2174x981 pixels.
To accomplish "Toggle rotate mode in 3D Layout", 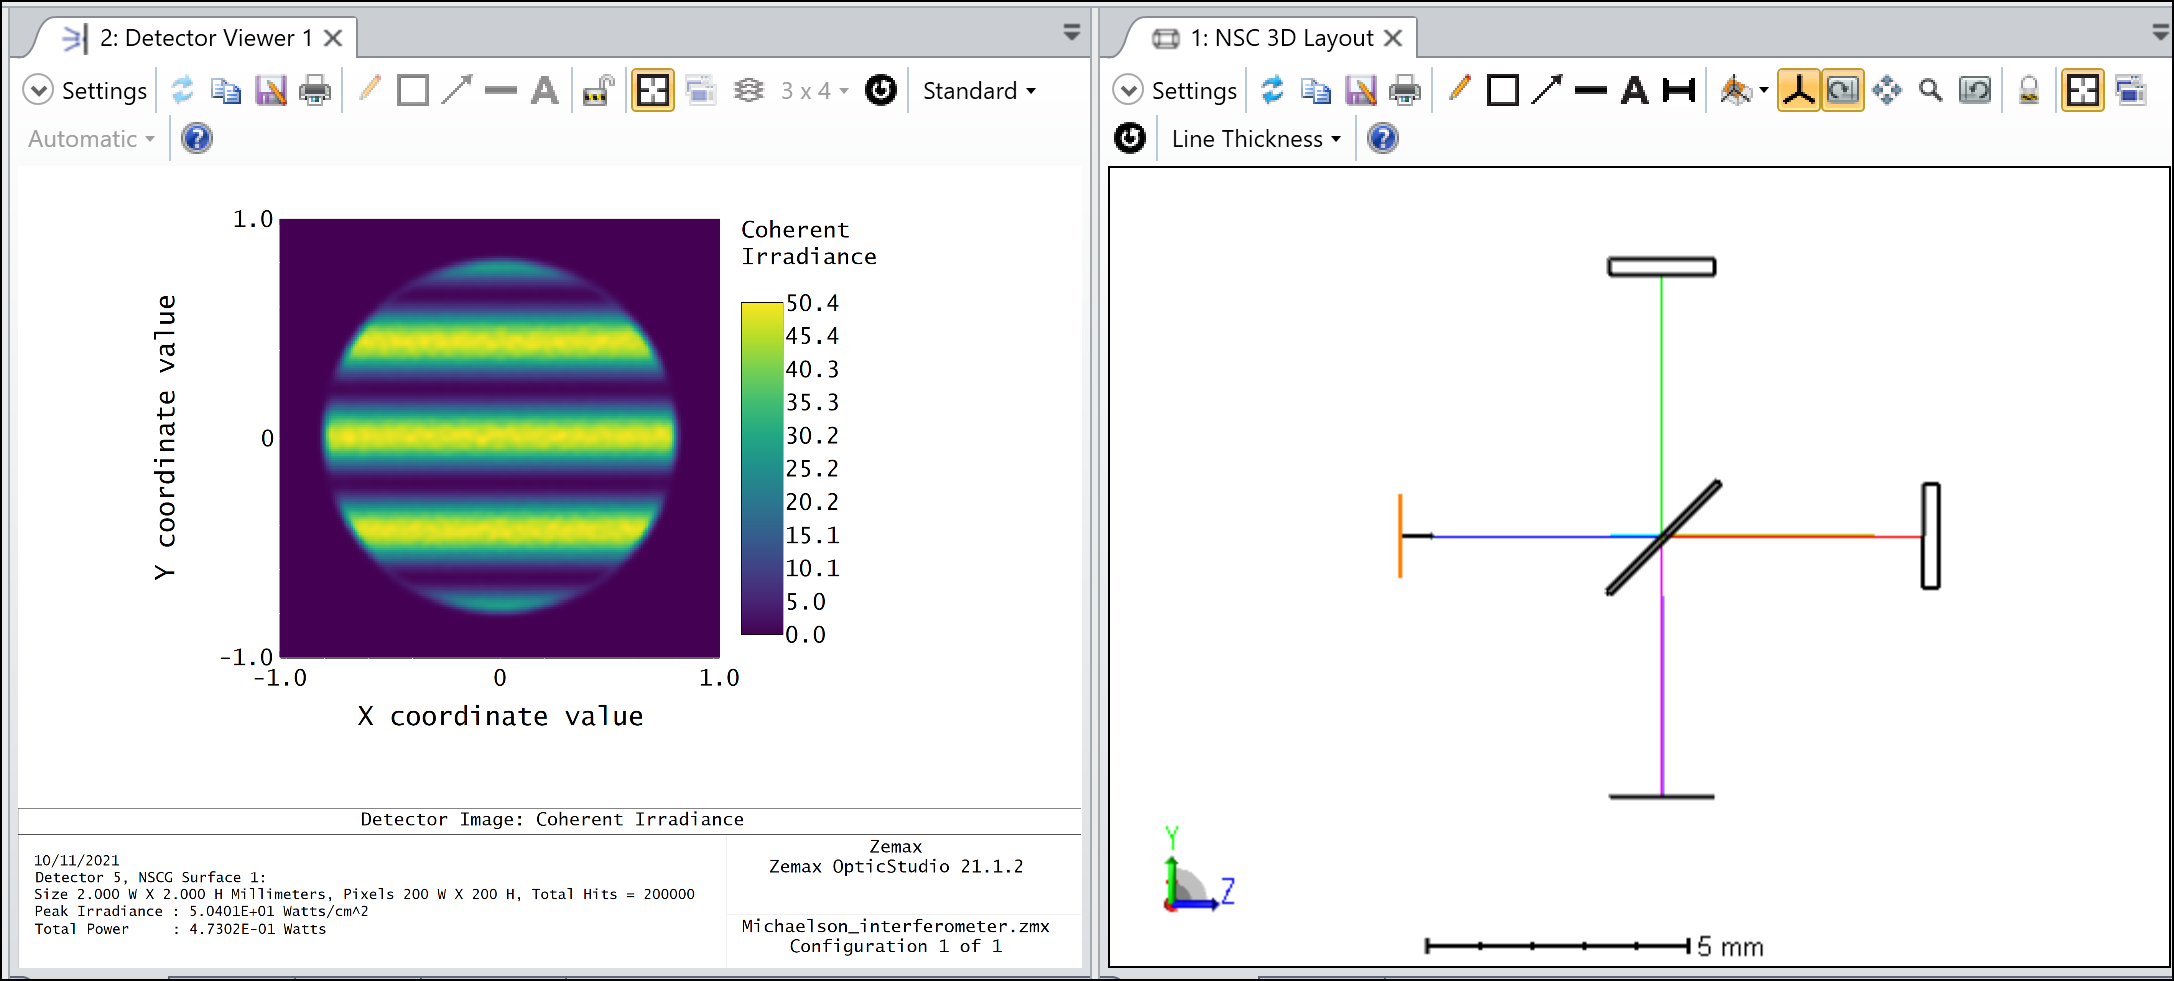I will click(x=1843, y=90).
